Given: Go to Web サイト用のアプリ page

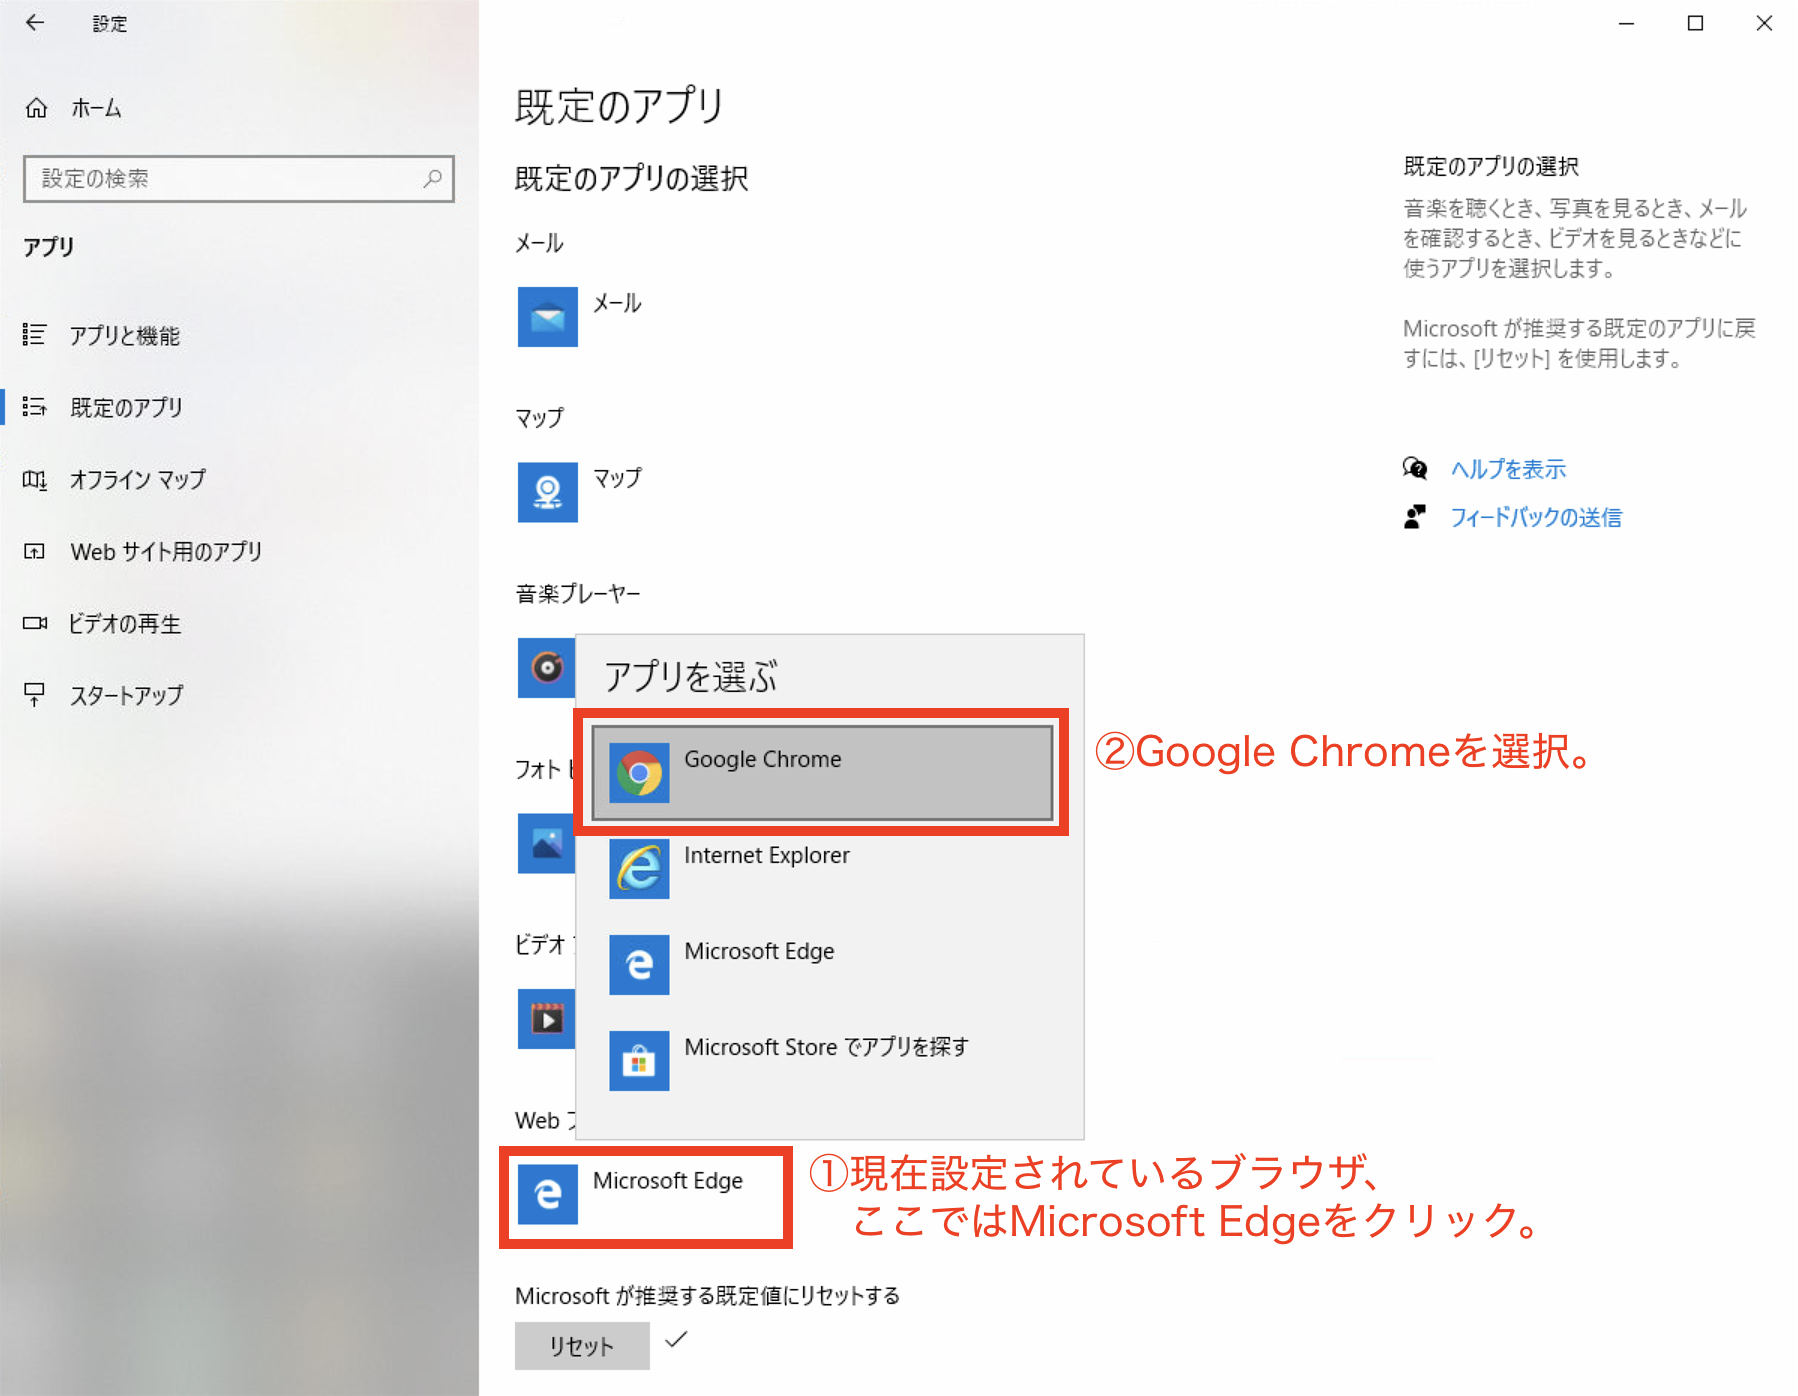Looking at the screenshot, I should 239,551.
